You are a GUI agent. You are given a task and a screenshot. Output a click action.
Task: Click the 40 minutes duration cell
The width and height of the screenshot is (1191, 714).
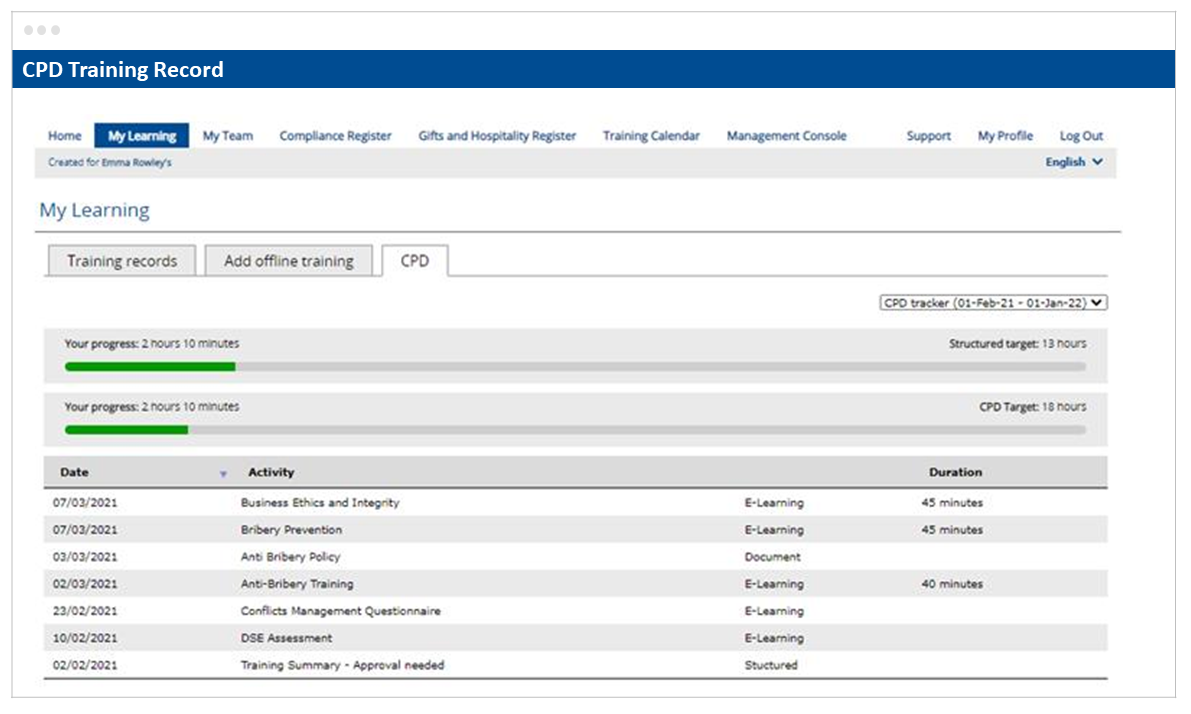952,583
